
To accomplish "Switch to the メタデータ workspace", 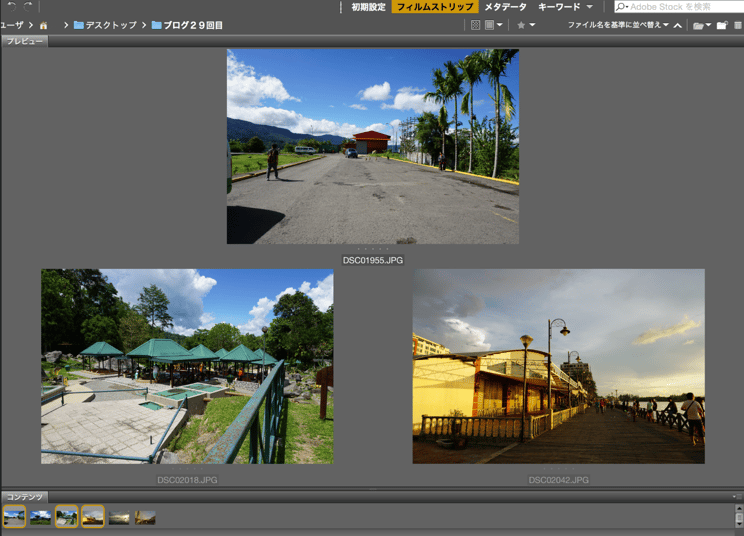I will pos(505,7).
